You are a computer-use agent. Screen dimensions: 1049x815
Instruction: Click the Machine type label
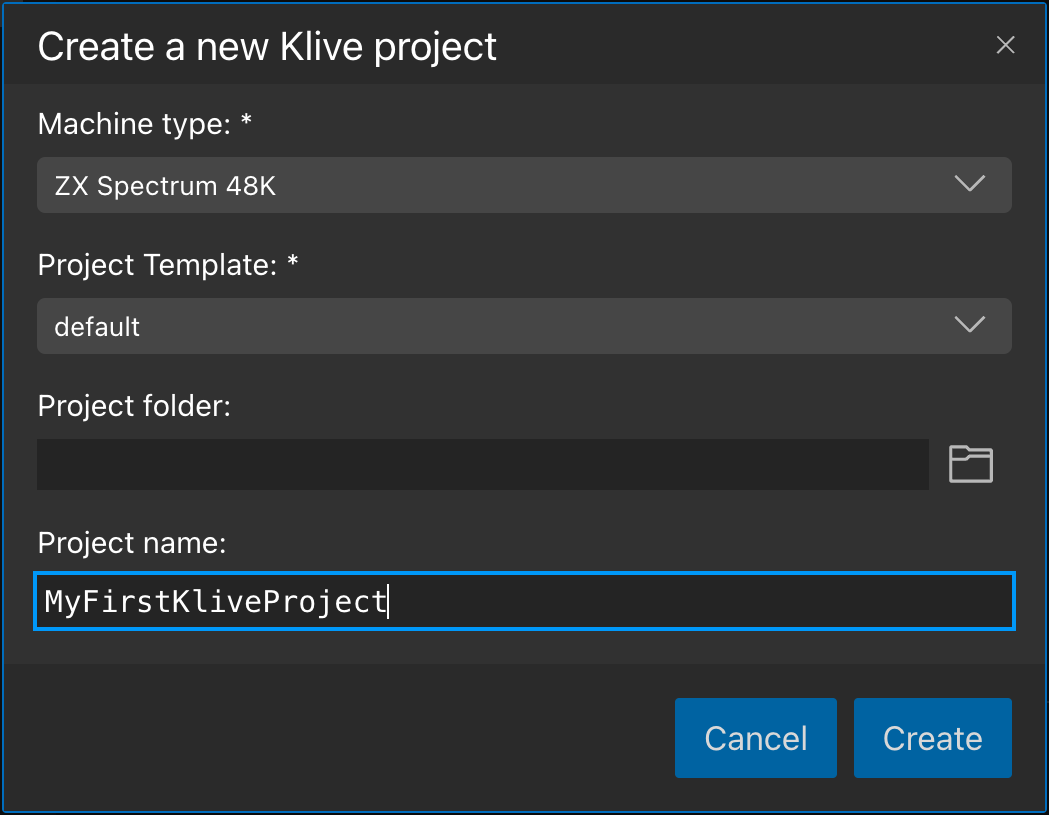[x=145, y=124]
